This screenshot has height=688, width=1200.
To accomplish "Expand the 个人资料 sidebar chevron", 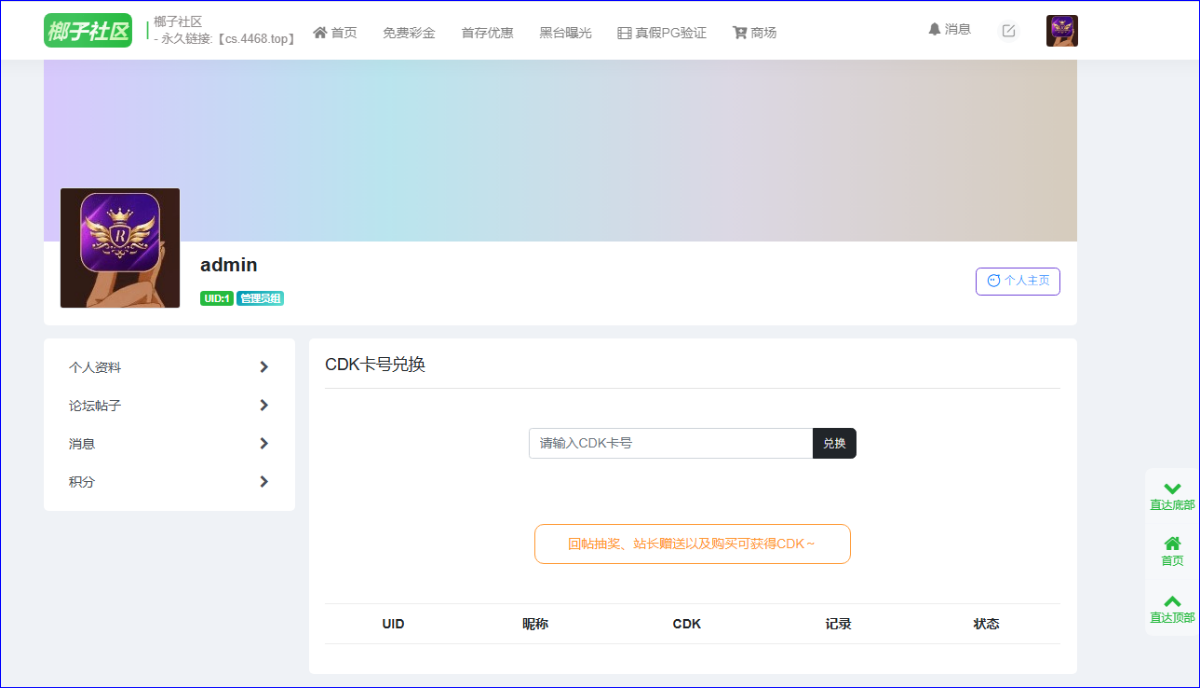I will coord(264,367).
